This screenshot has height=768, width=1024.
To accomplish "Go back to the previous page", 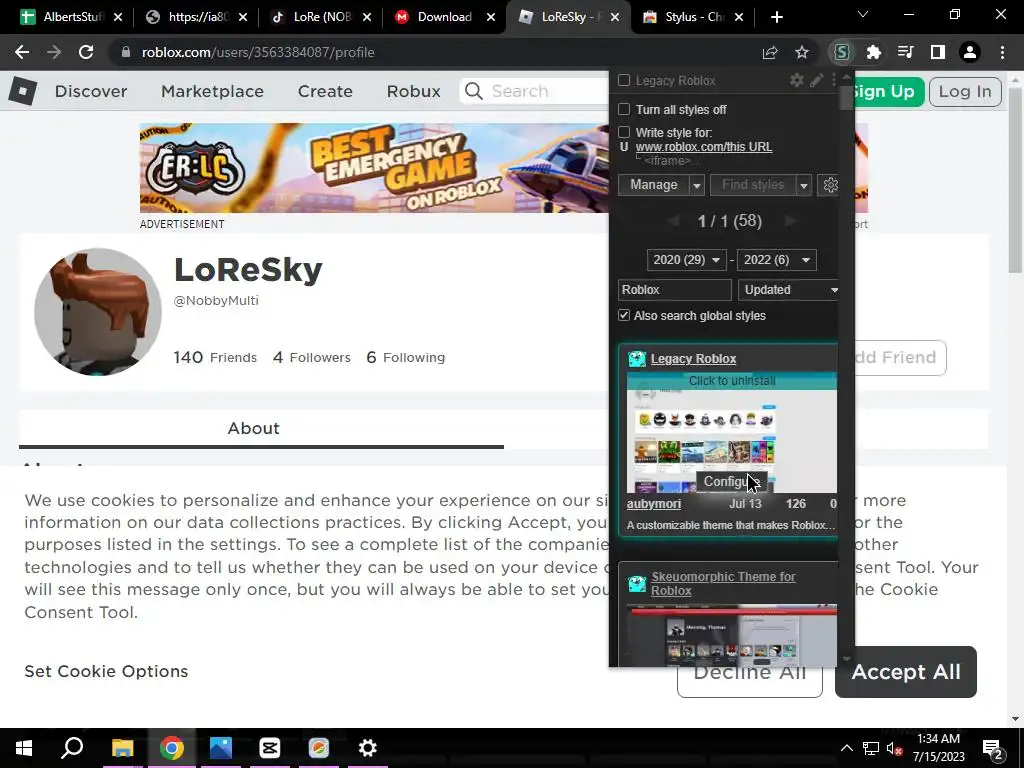I will 22,52.
